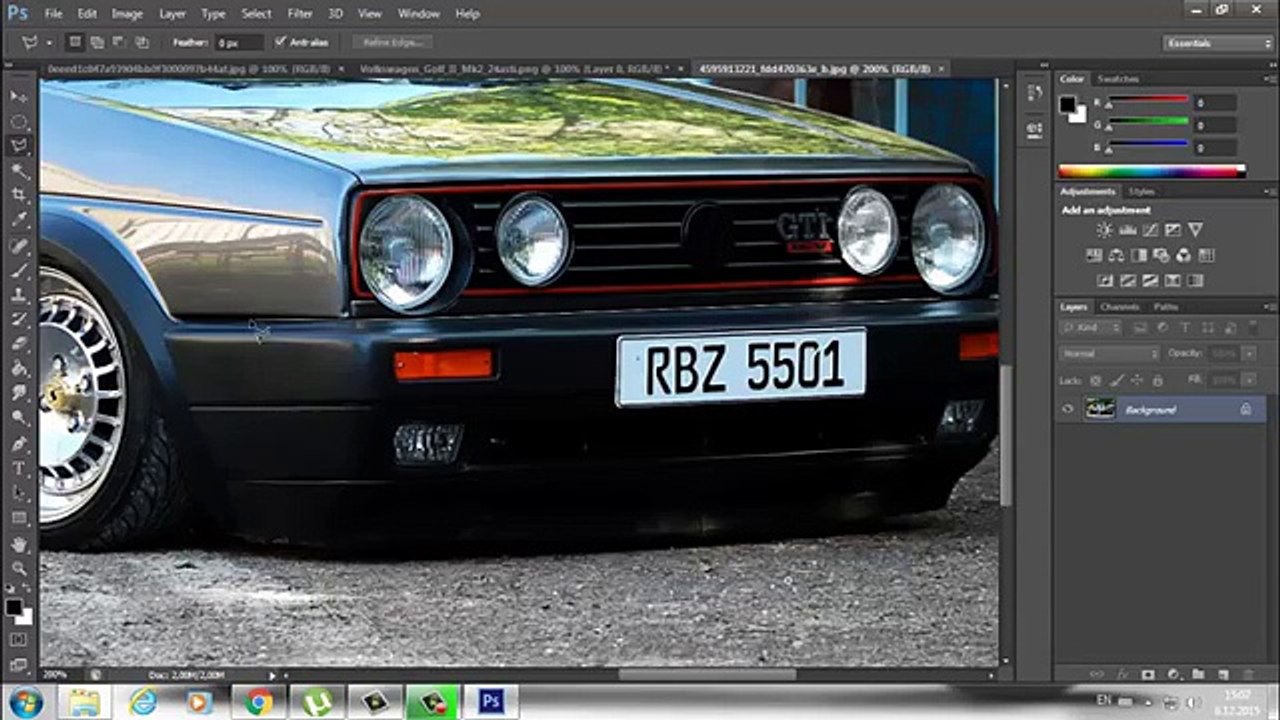Viewport: 1280px width, 720px height.
Task: Open the Fill slider dropdown arrow
Action: 1249,381
